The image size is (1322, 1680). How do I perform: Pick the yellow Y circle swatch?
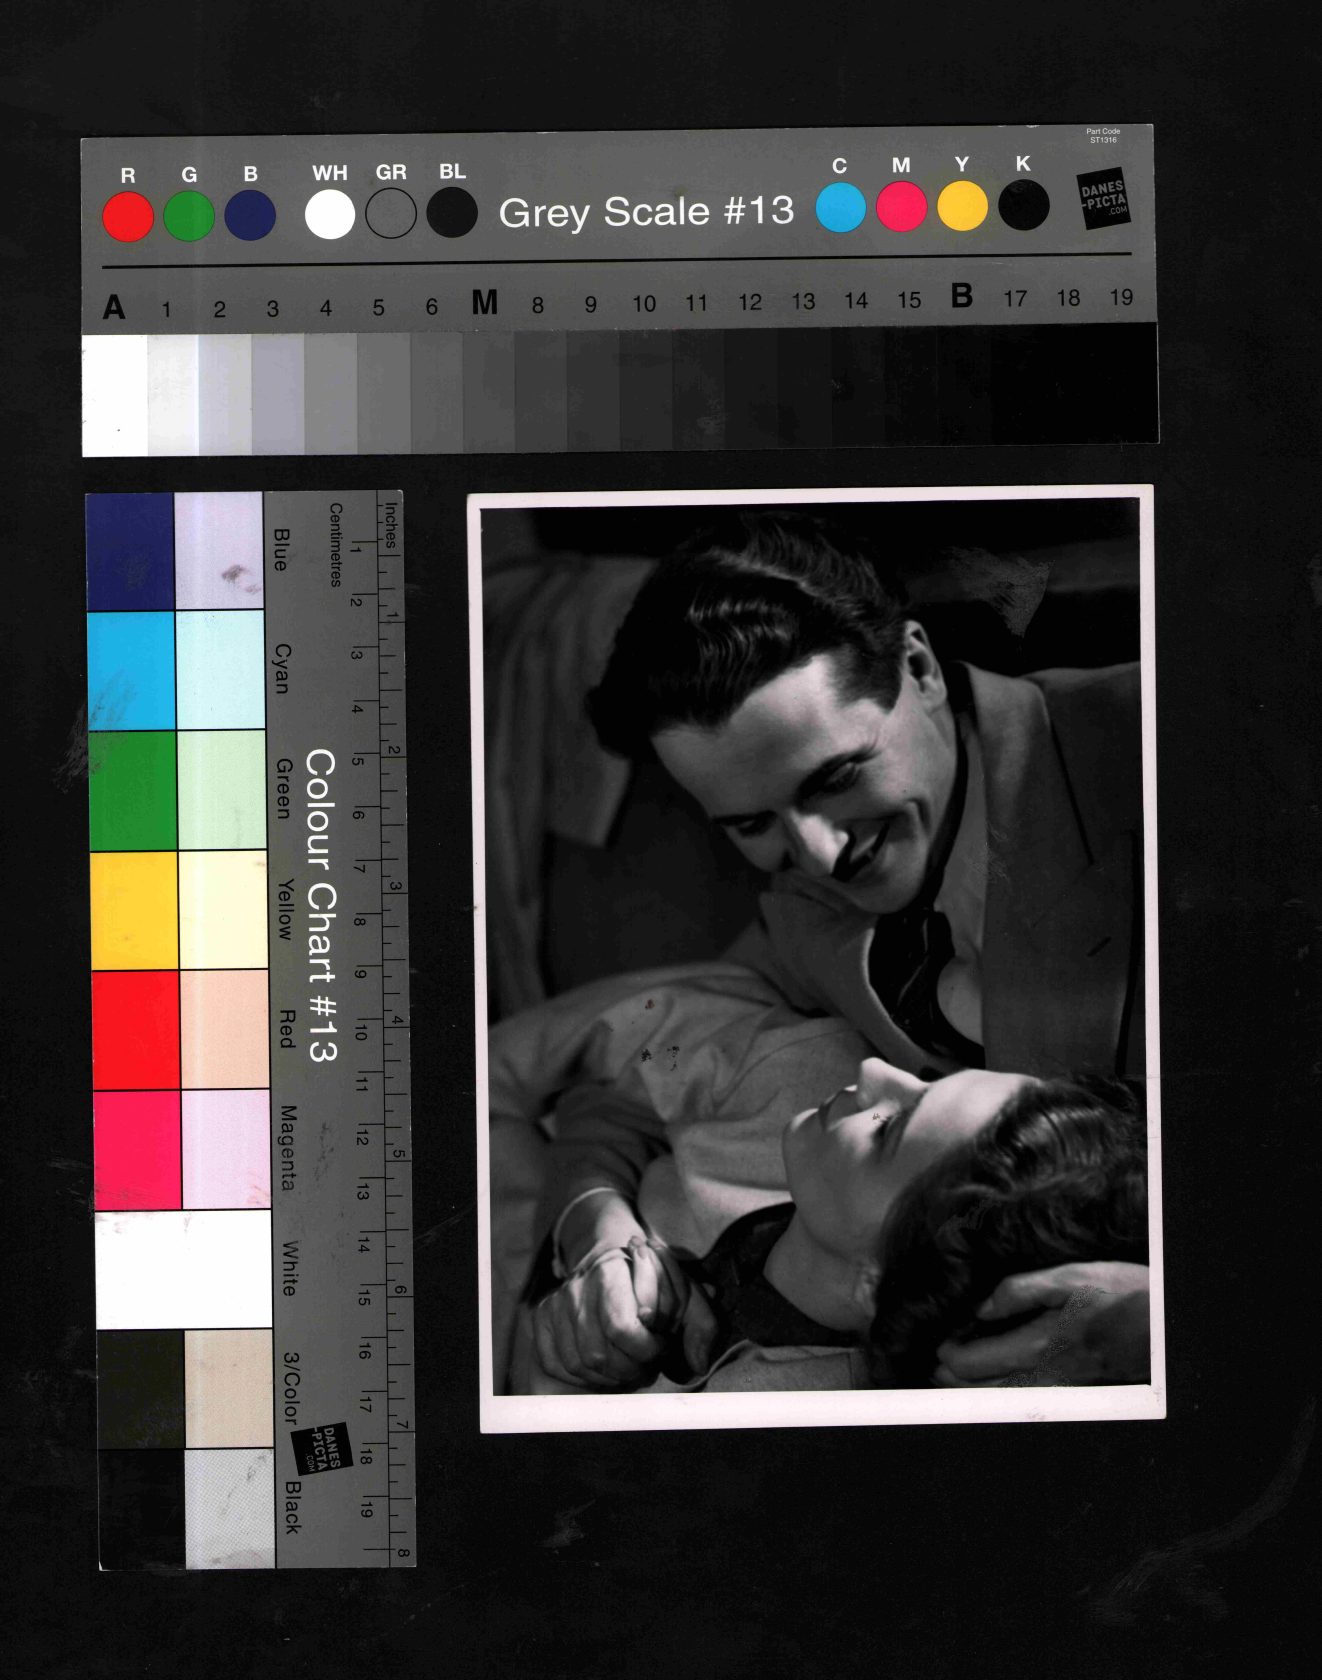(x=962, y=206)
